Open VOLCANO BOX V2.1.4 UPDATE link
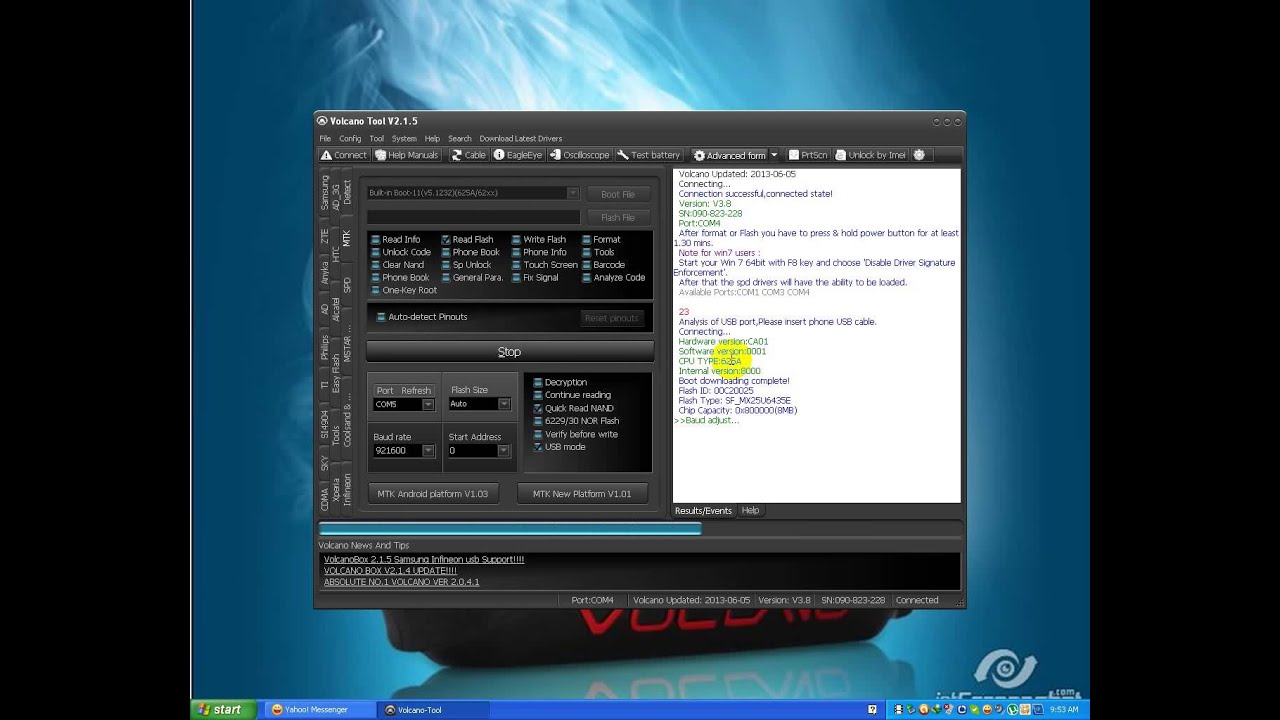The image size is (1280, 720). [x=390, y=571]
